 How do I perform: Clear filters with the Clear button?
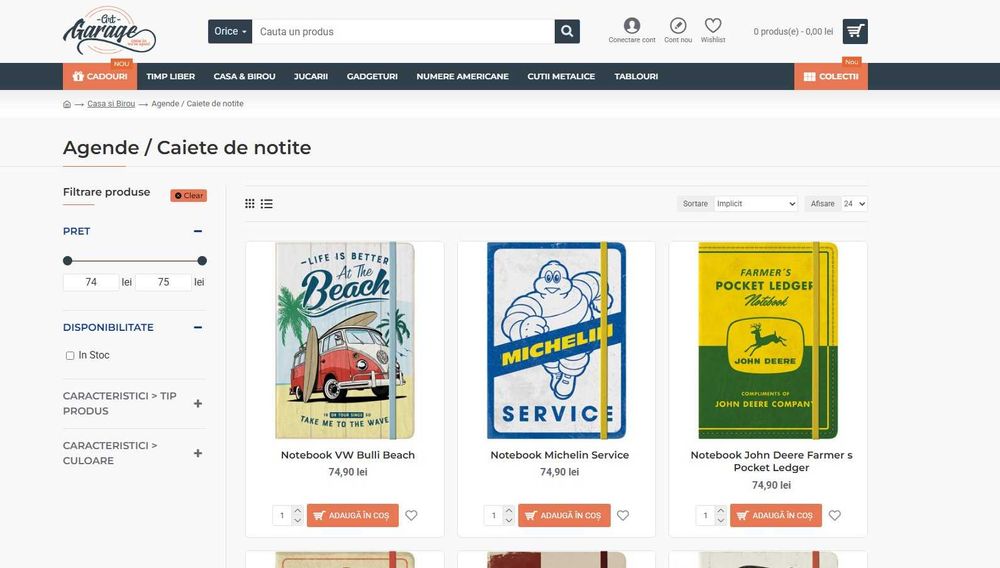tap(189, 196)
